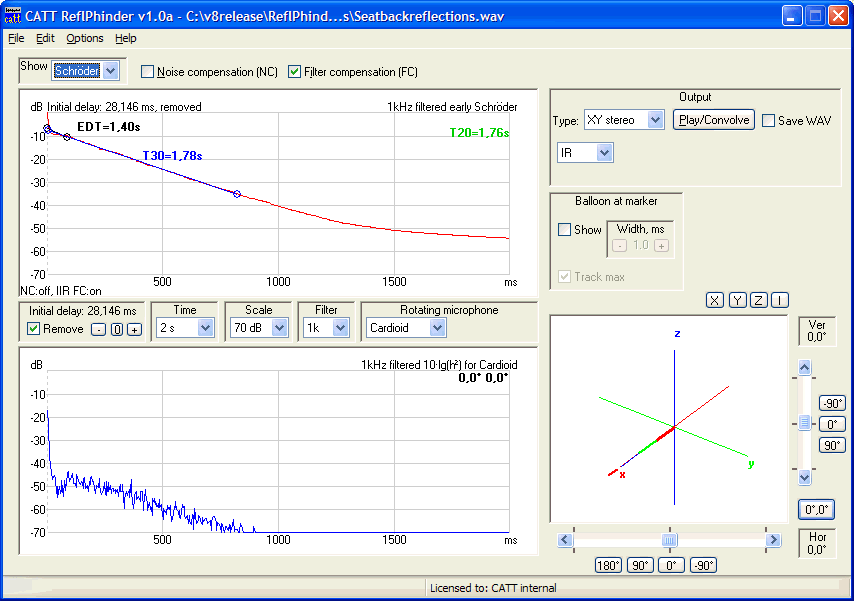Toggle the Show balloon checkbox
Image resolution: width=854 pixels, height=601 pixels.
(x=564, y=230)
